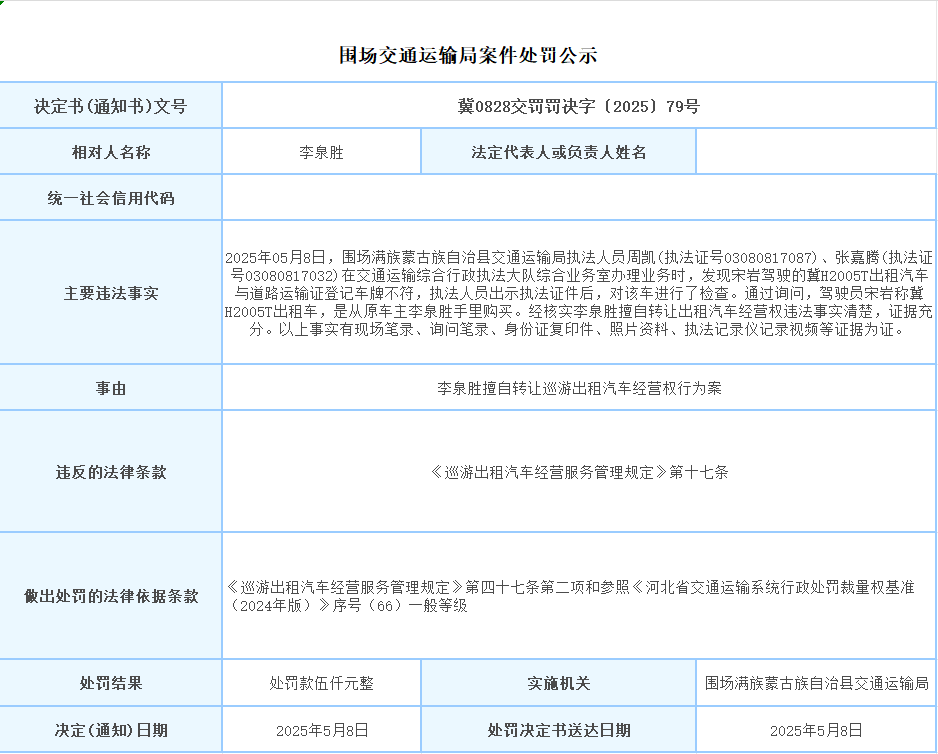Select the 相对人名称 label cell
This screenshot has width=938, height=754.
[x=111, y=152]
